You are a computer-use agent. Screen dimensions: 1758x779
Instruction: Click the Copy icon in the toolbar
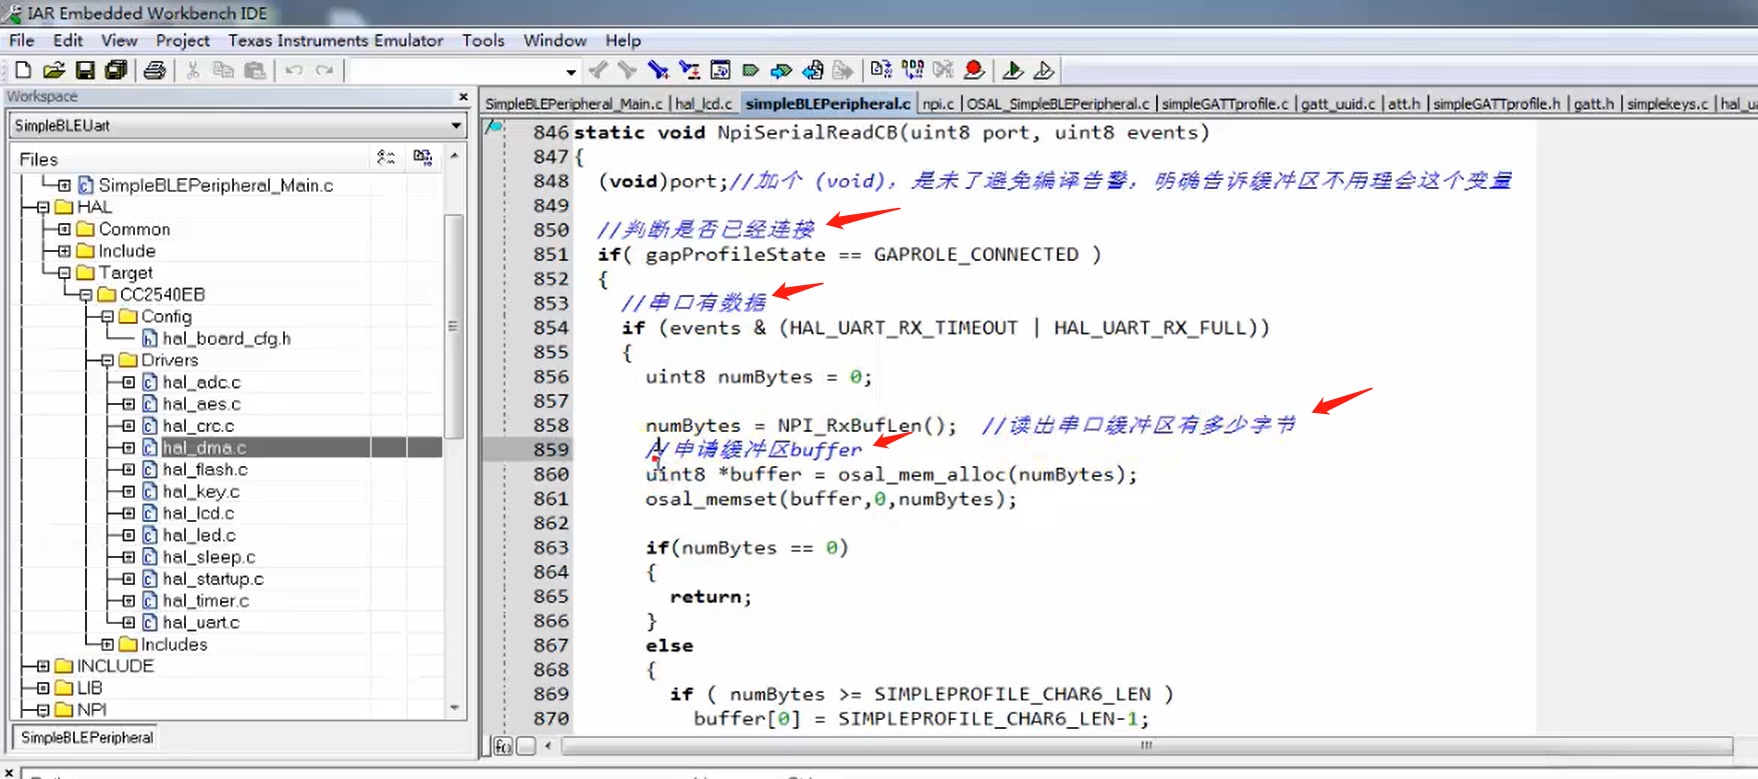[x=224, y=70]
